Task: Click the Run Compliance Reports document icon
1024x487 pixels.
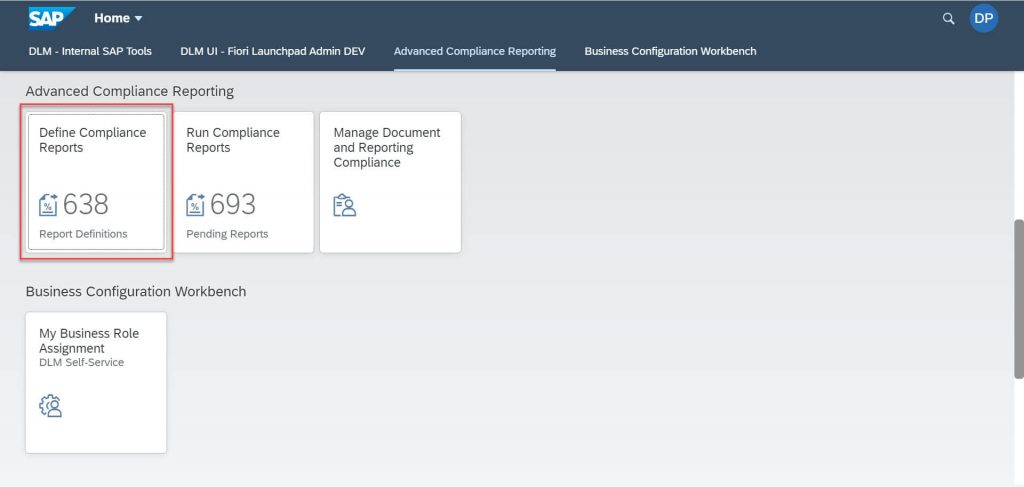Action: click(195, 204)
